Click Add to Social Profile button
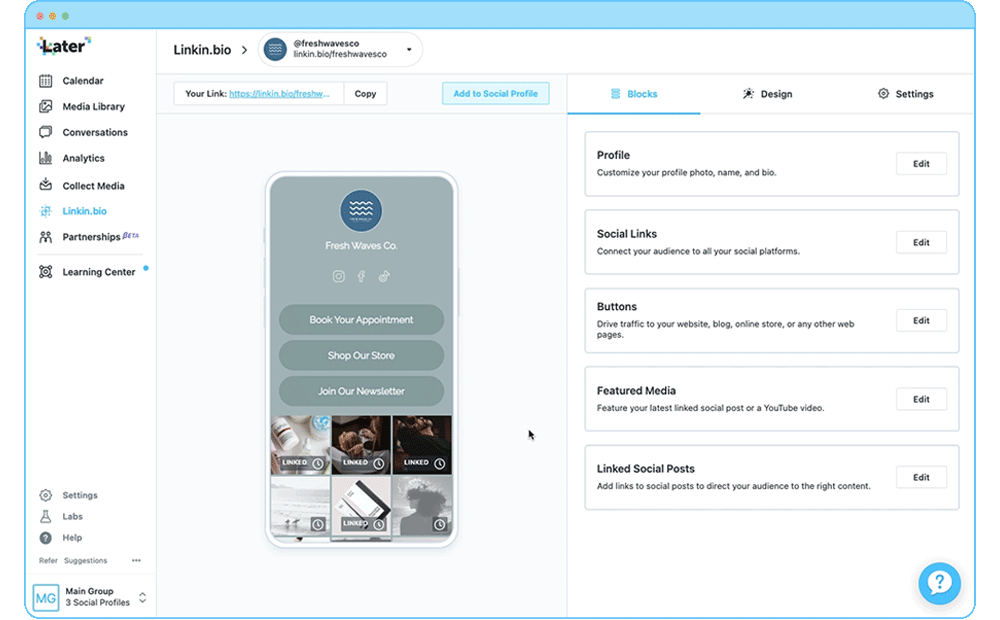1000x620 pixels. click(496, 94)
